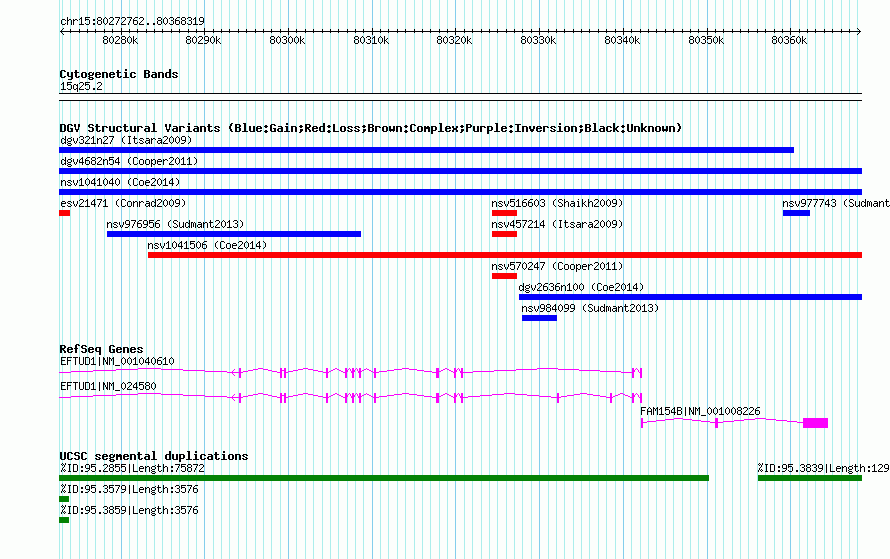Open the dgv2636n100 (Coe2014) label

tap(582, 287)
